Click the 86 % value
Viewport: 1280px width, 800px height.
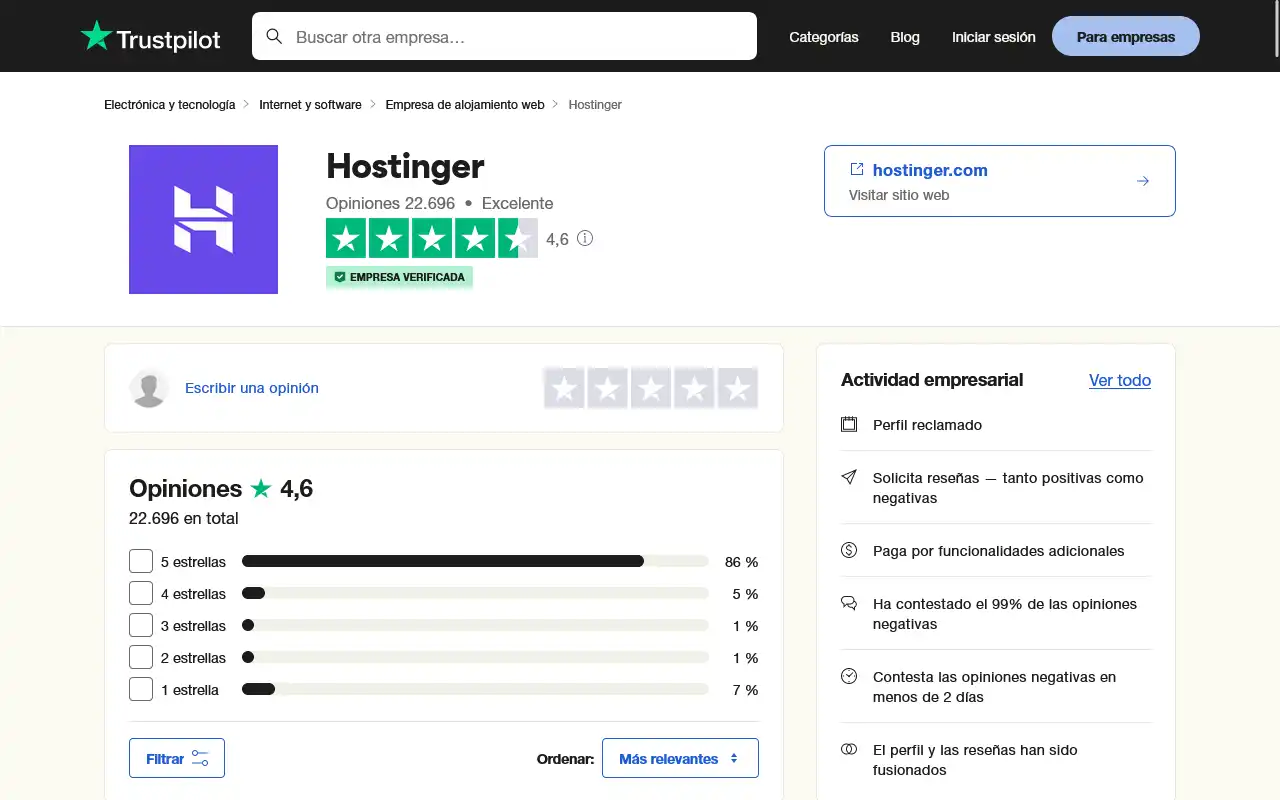point(742,562)
